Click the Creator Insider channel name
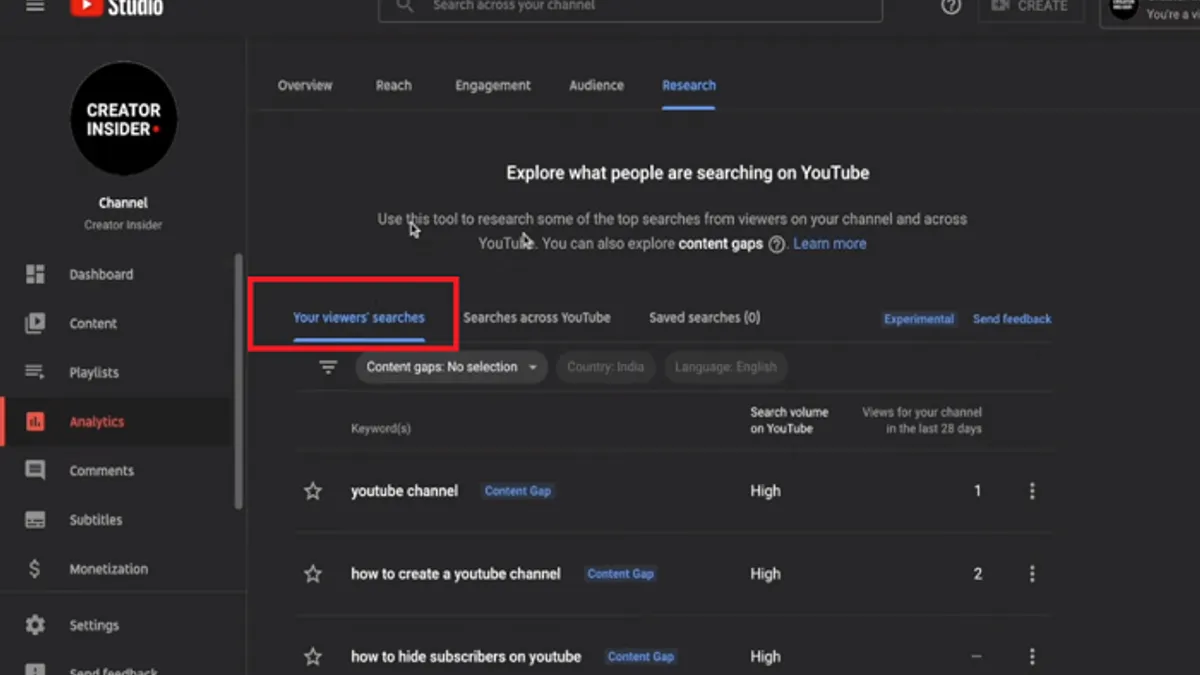The image size is (1200, 675). click(x=123, y=225)
